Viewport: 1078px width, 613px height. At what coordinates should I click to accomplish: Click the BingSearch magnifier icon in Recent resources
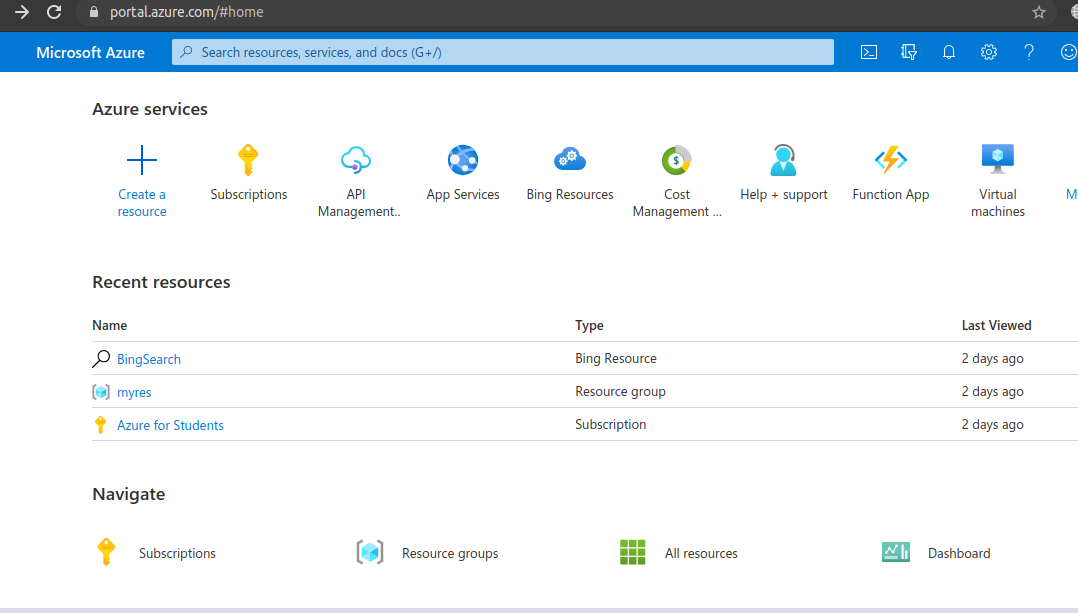point(101,359)
